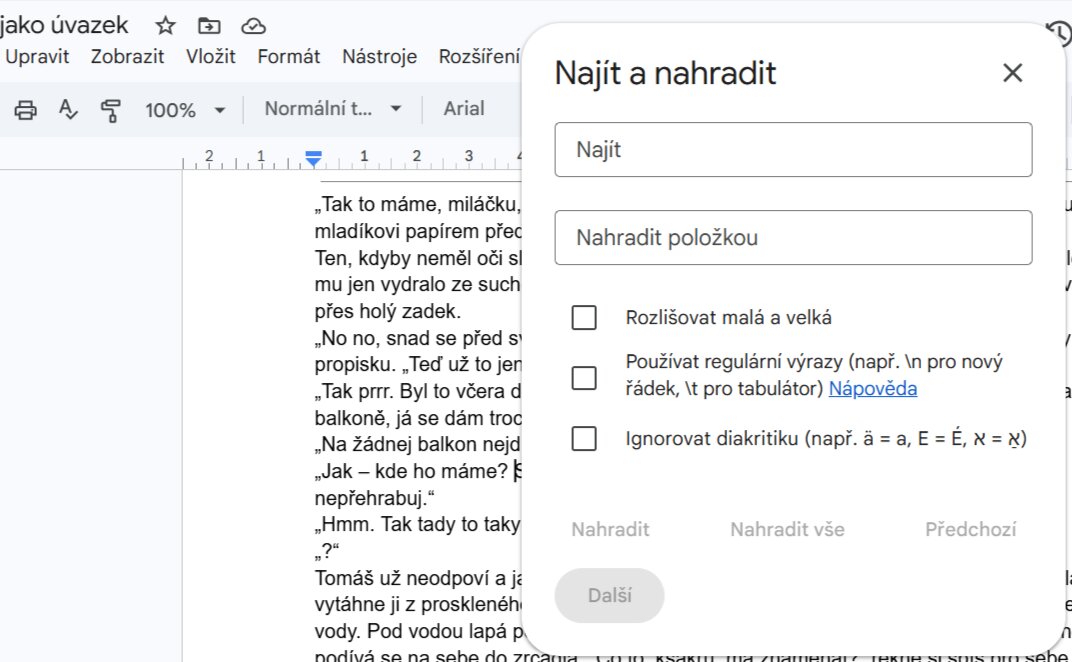Image resolution: width=1072 pixels, height=662 pixels.
Task: Open the Formát menu
Action: pos(289,56)
